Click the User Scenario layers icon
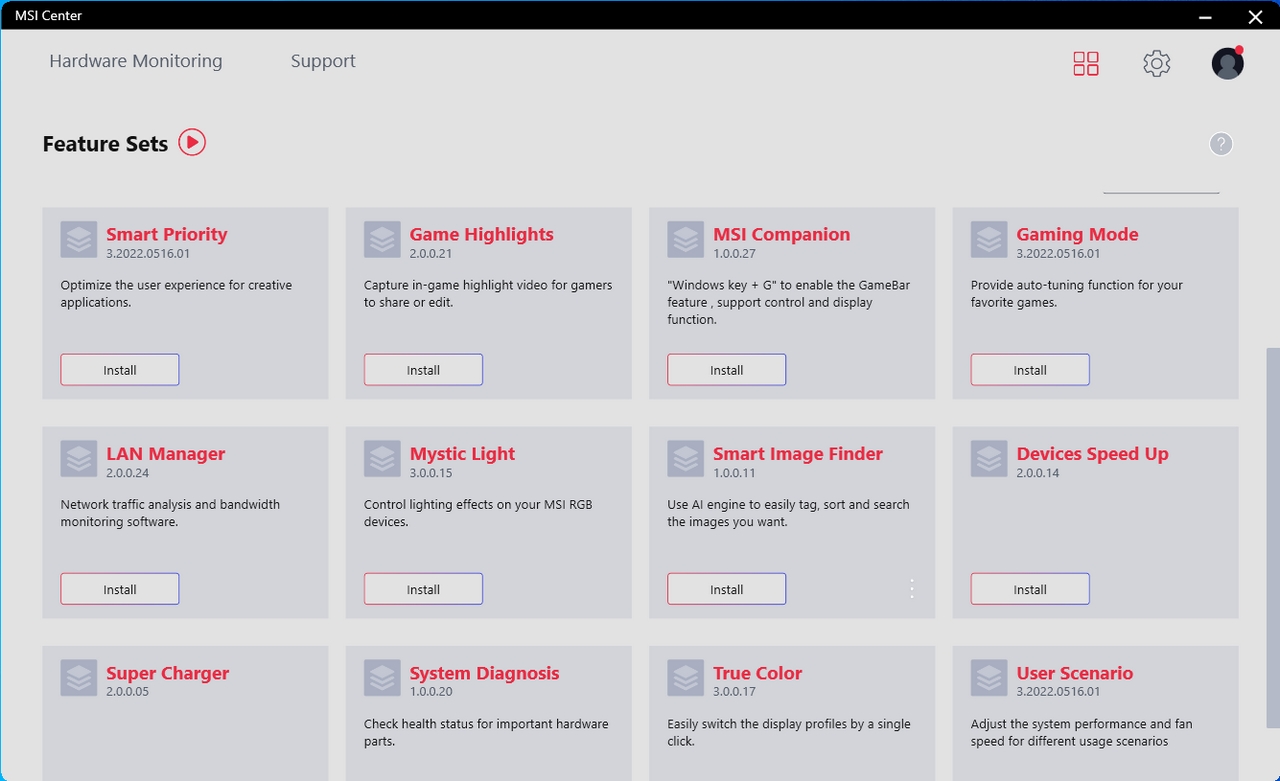1280x781 pixels. pyautogui.click(x=989, y=678)
